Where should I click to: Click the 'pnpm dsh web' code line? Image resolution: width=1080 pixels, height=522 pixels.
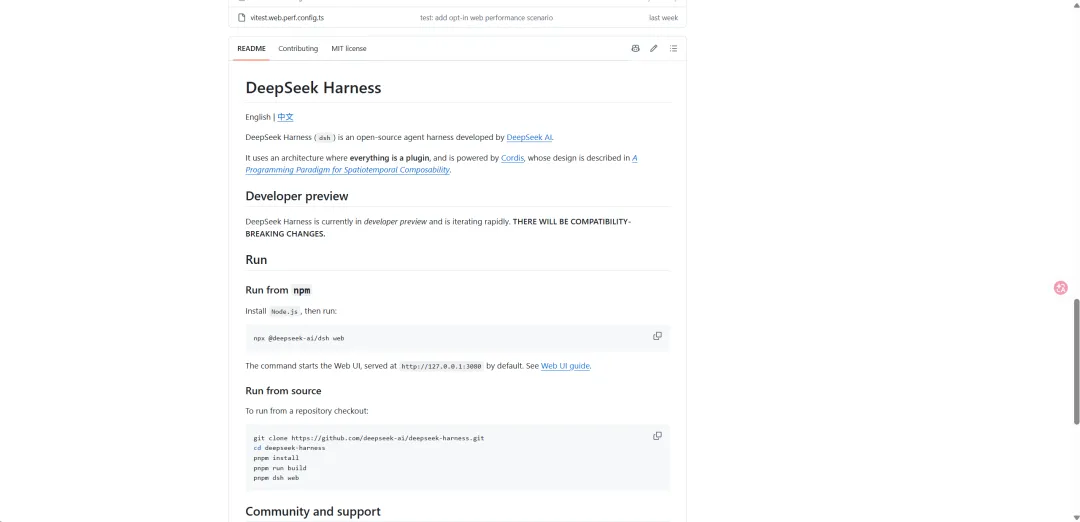tap(276, 477)
